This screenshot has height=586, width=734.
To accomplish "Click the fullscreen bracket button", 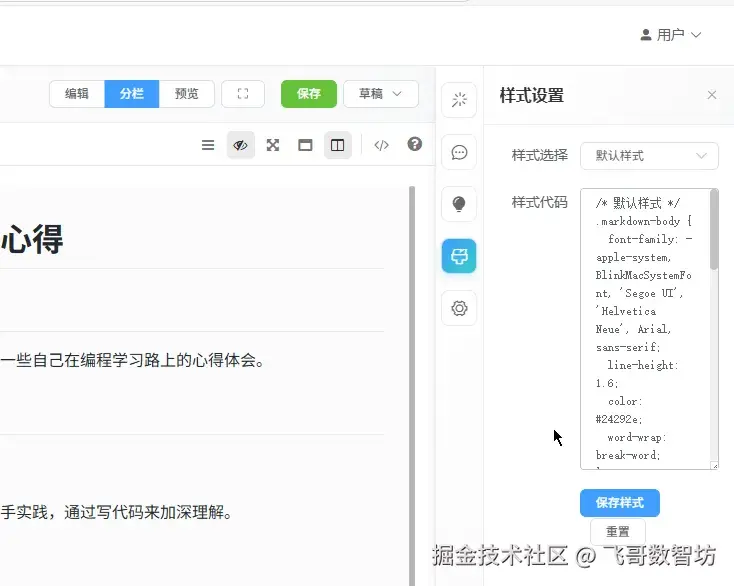I will (x=243, y=94).
